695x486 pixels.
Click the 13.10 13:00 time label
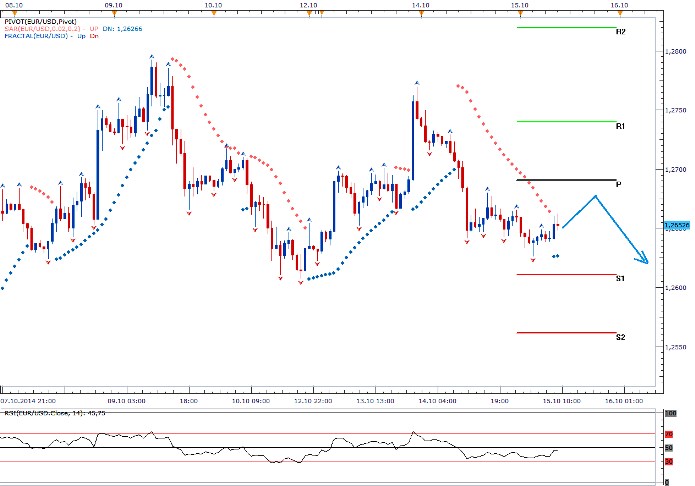pos(375,401)
